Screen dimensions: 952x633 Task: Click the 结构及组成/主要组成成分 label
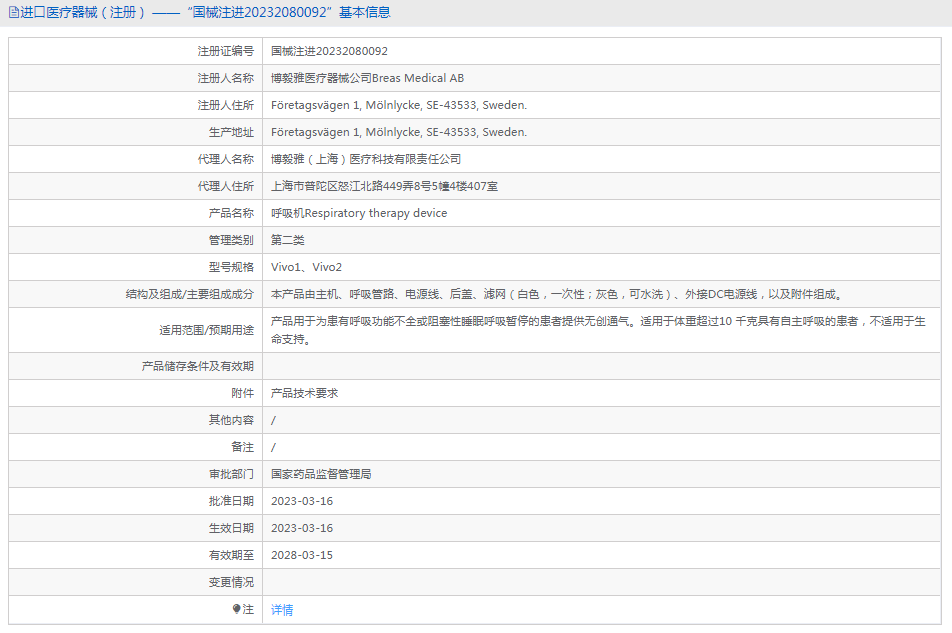pyautogui.click(x=189, y=294)
